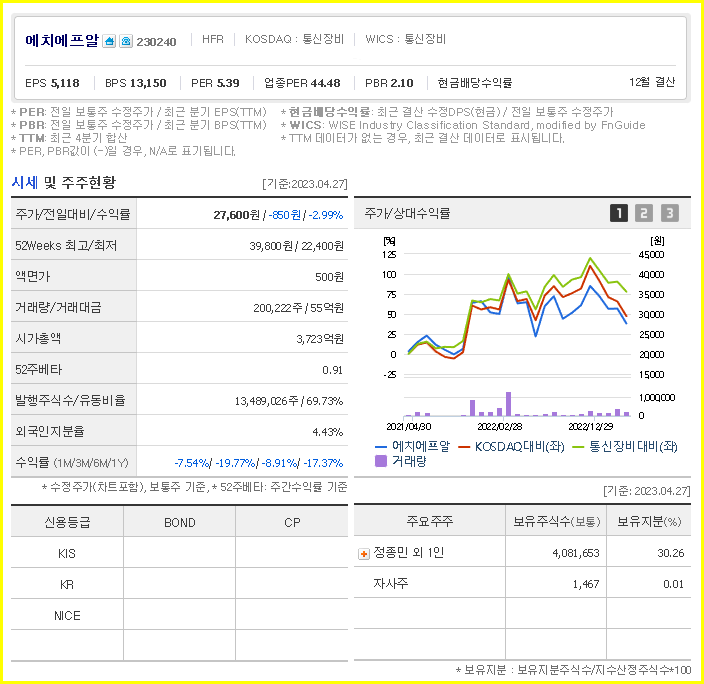
Task: Click the ownership value 30.26
Action: pos(671,553)
